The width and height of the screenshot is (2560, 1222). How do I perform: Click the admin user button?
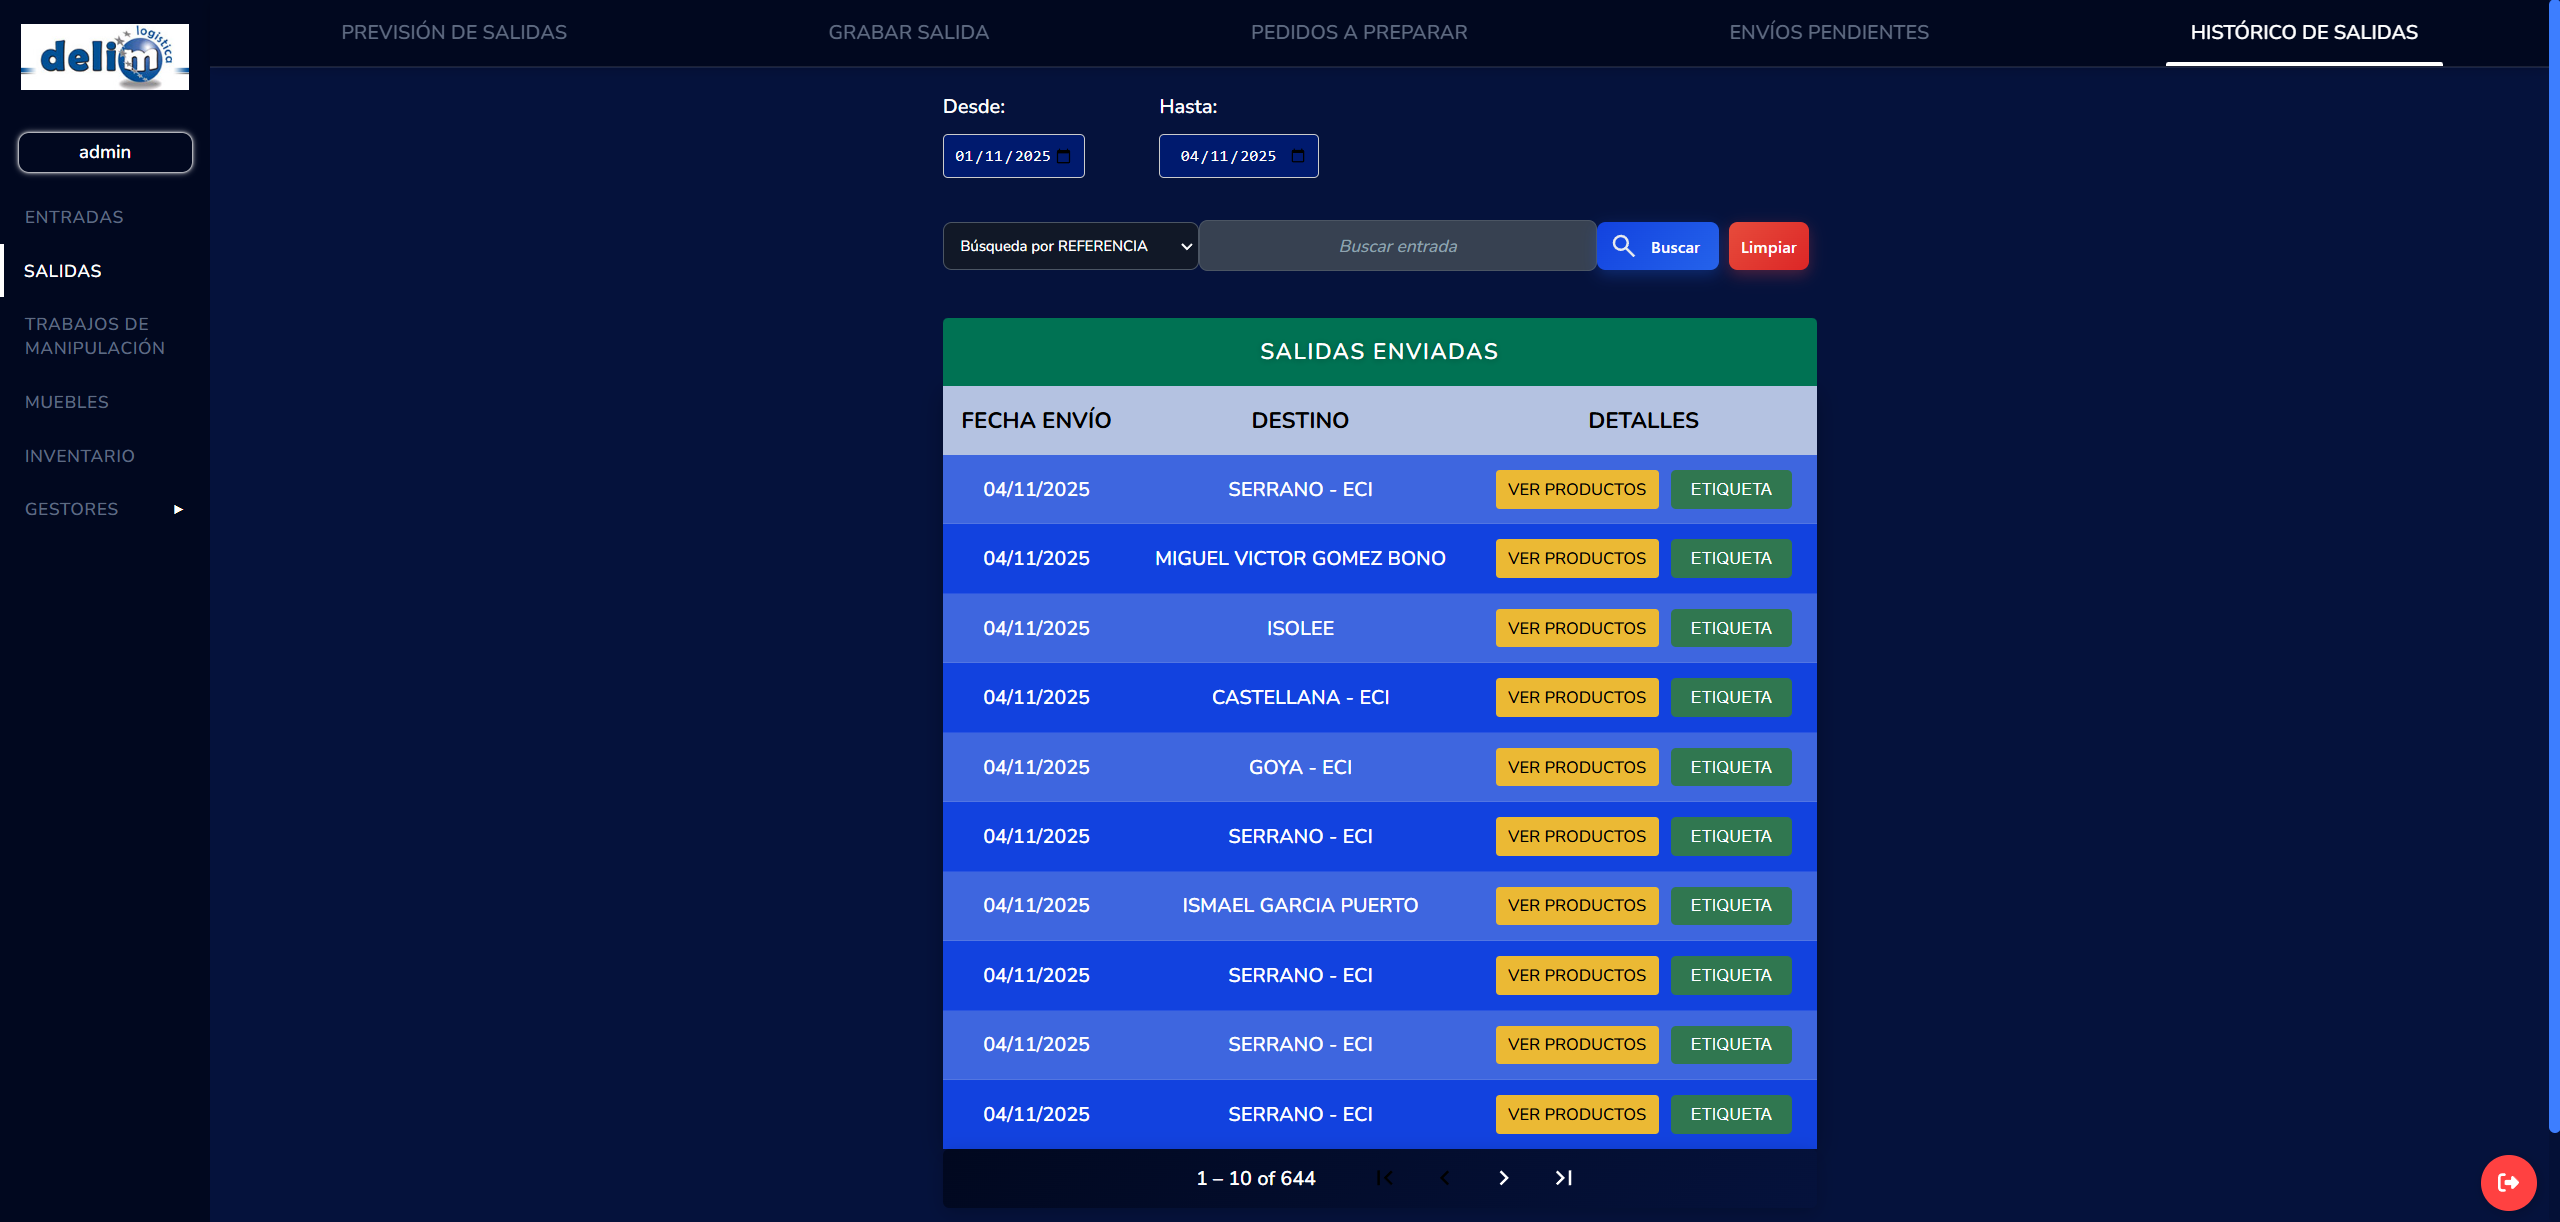pos(105,152)
